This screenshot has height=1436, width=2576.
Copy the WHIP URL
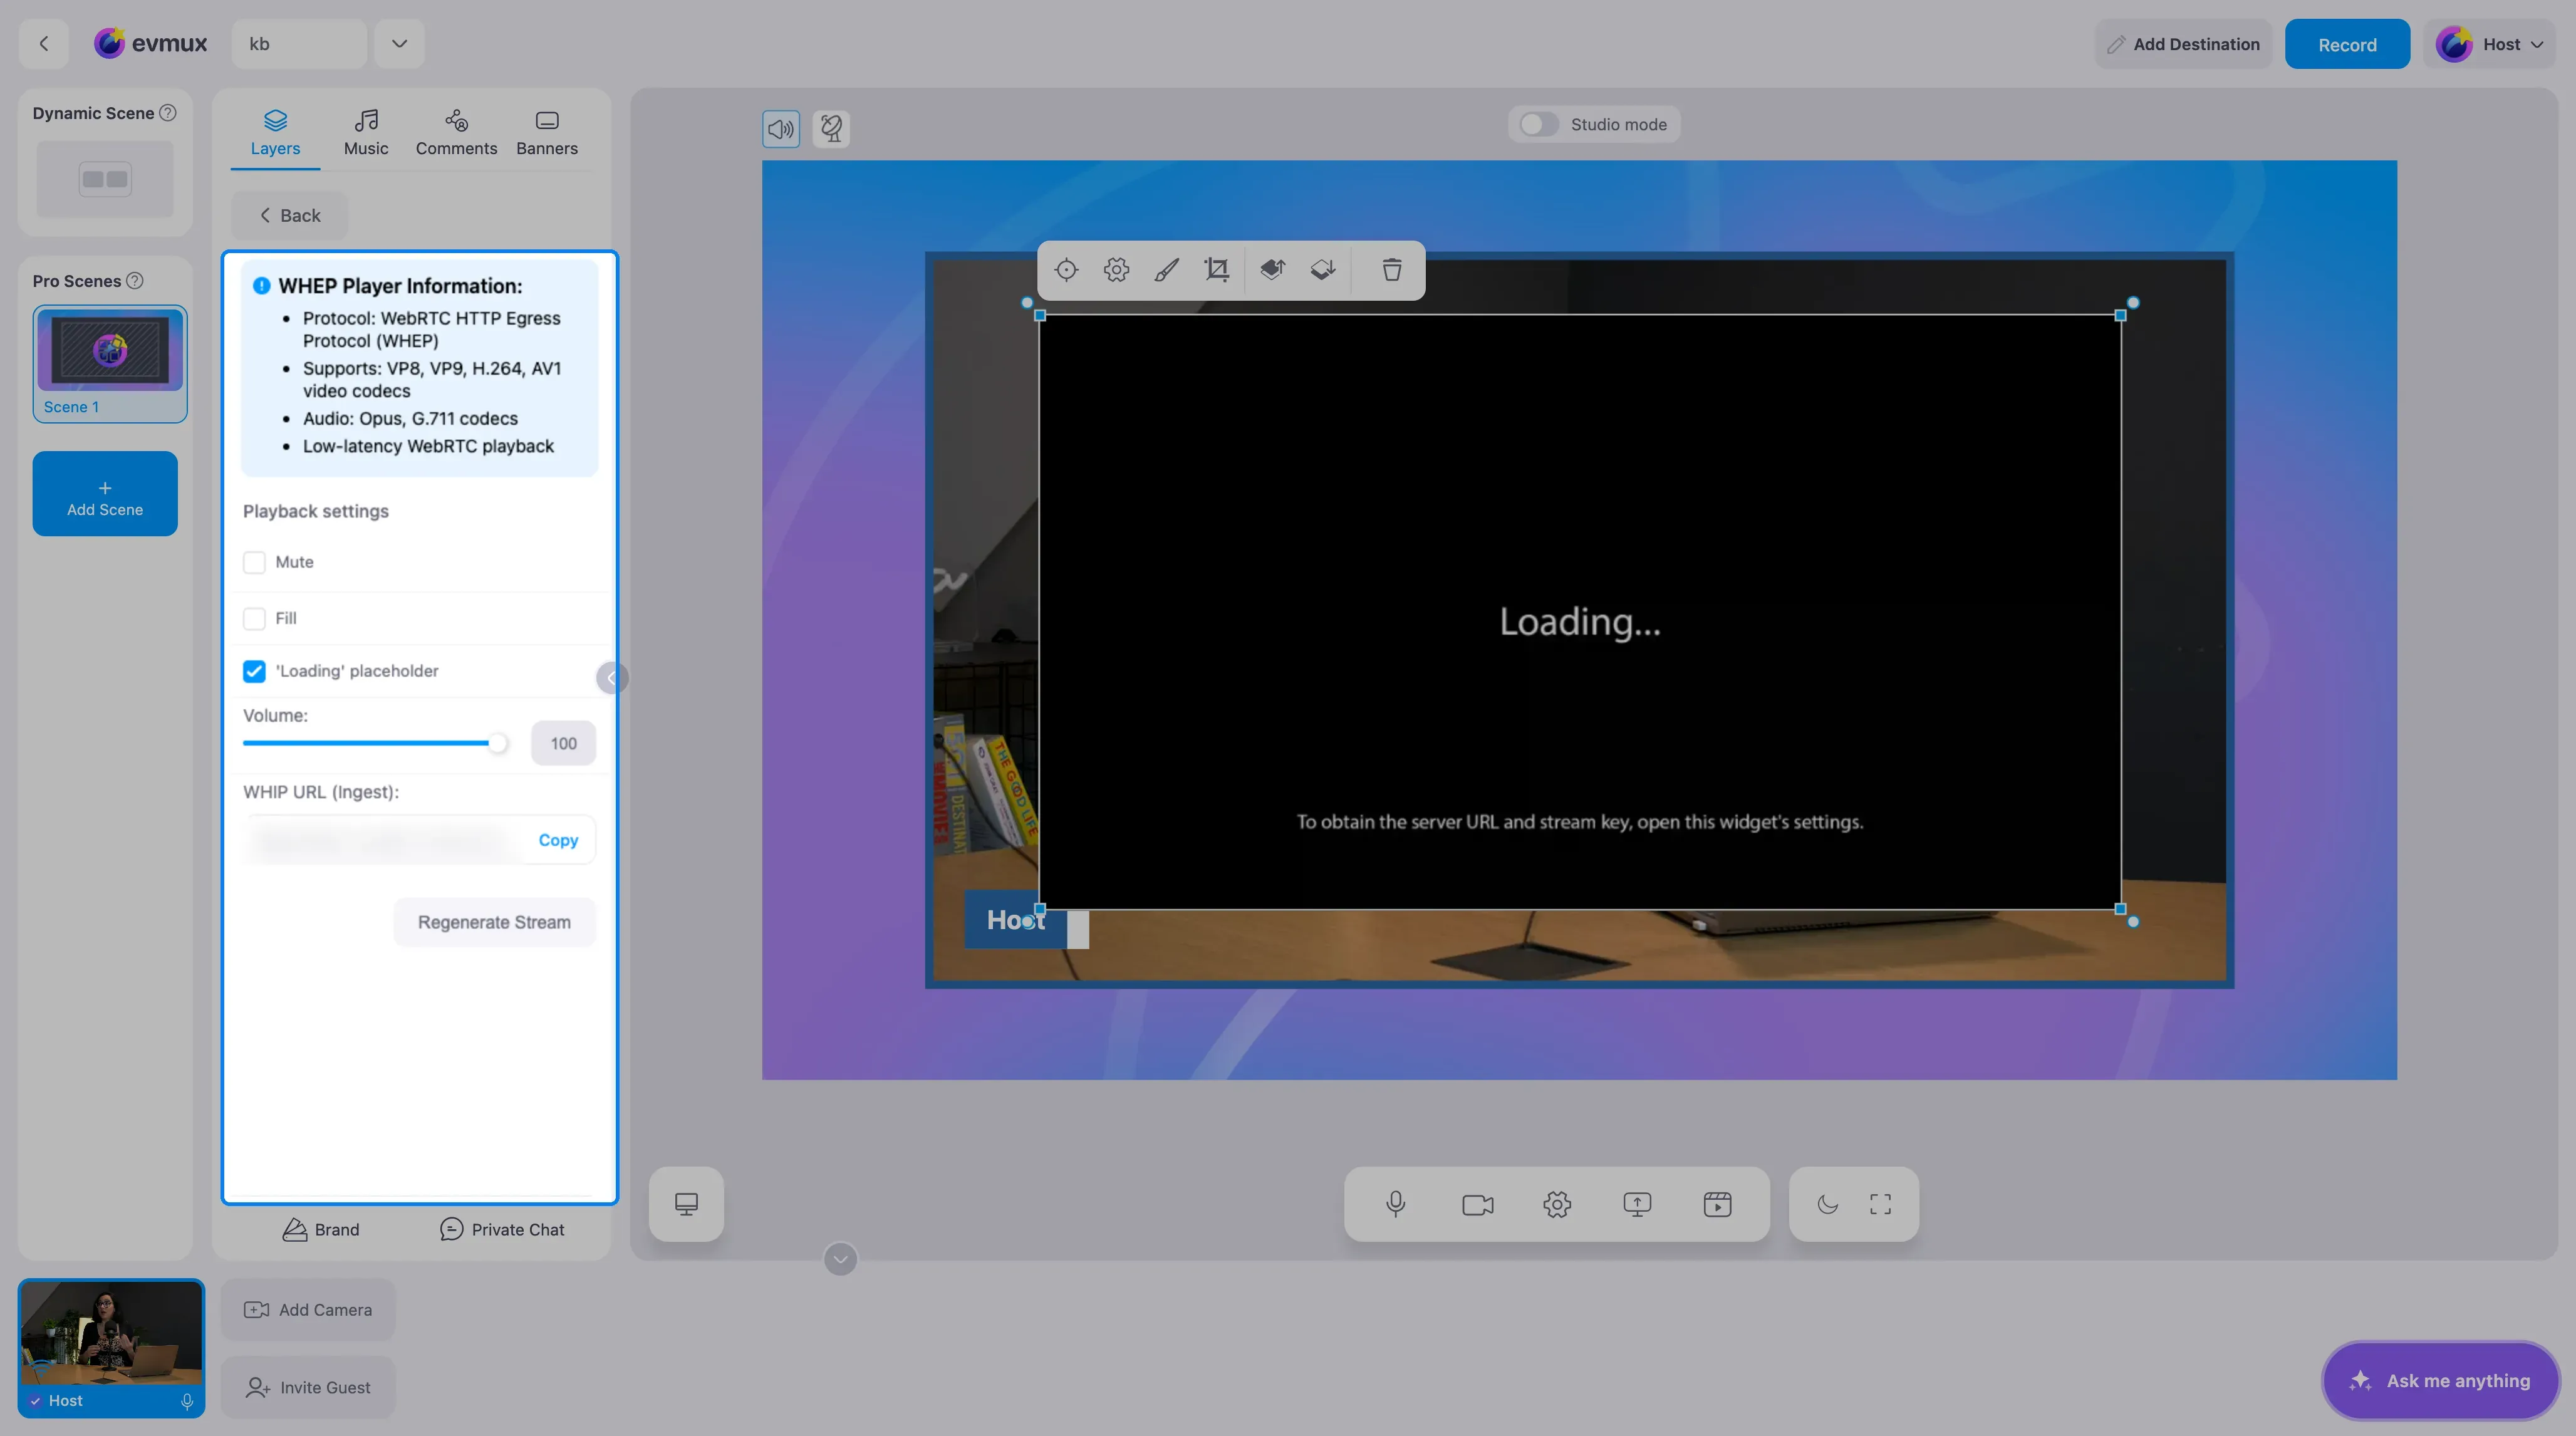[558, 840]
